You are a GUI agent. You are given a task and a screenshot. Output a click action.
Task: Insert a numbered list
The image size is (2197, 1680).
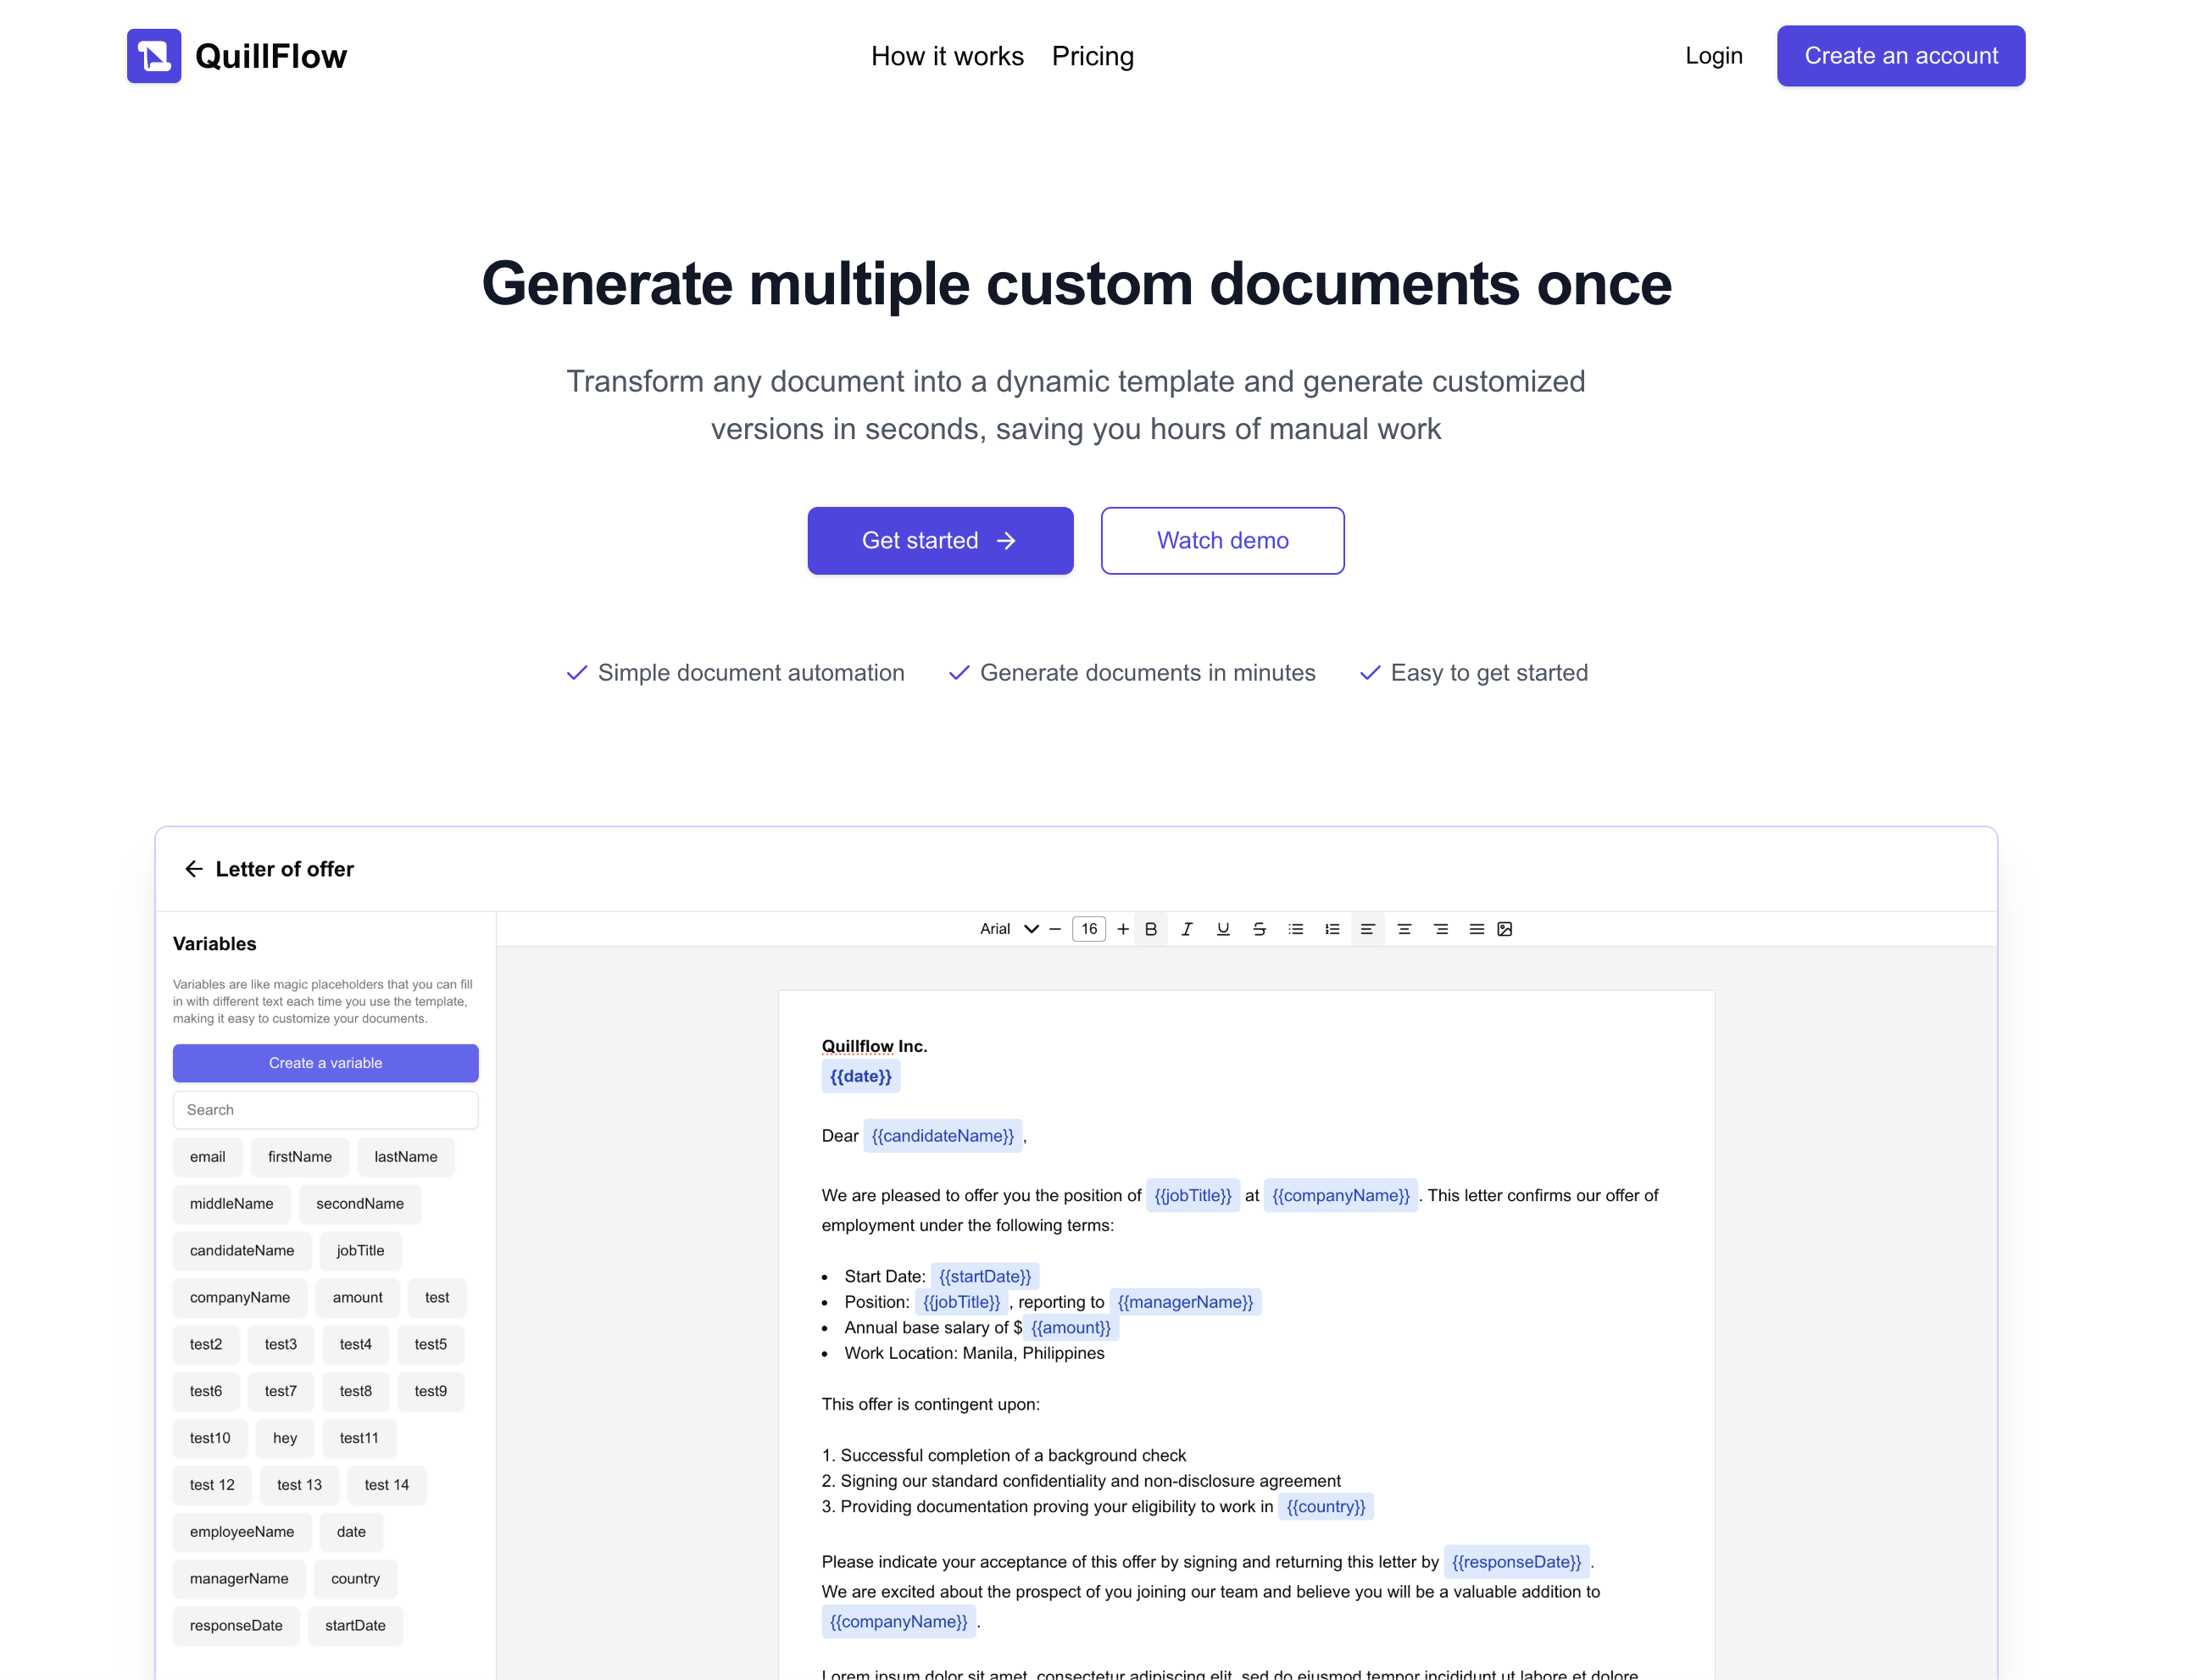click(x=1332, y=929)
